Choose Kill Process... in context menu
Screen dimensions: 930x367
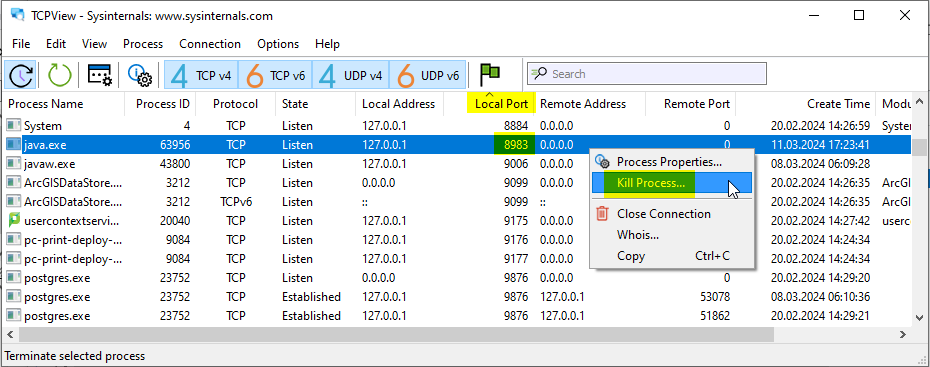671,183
